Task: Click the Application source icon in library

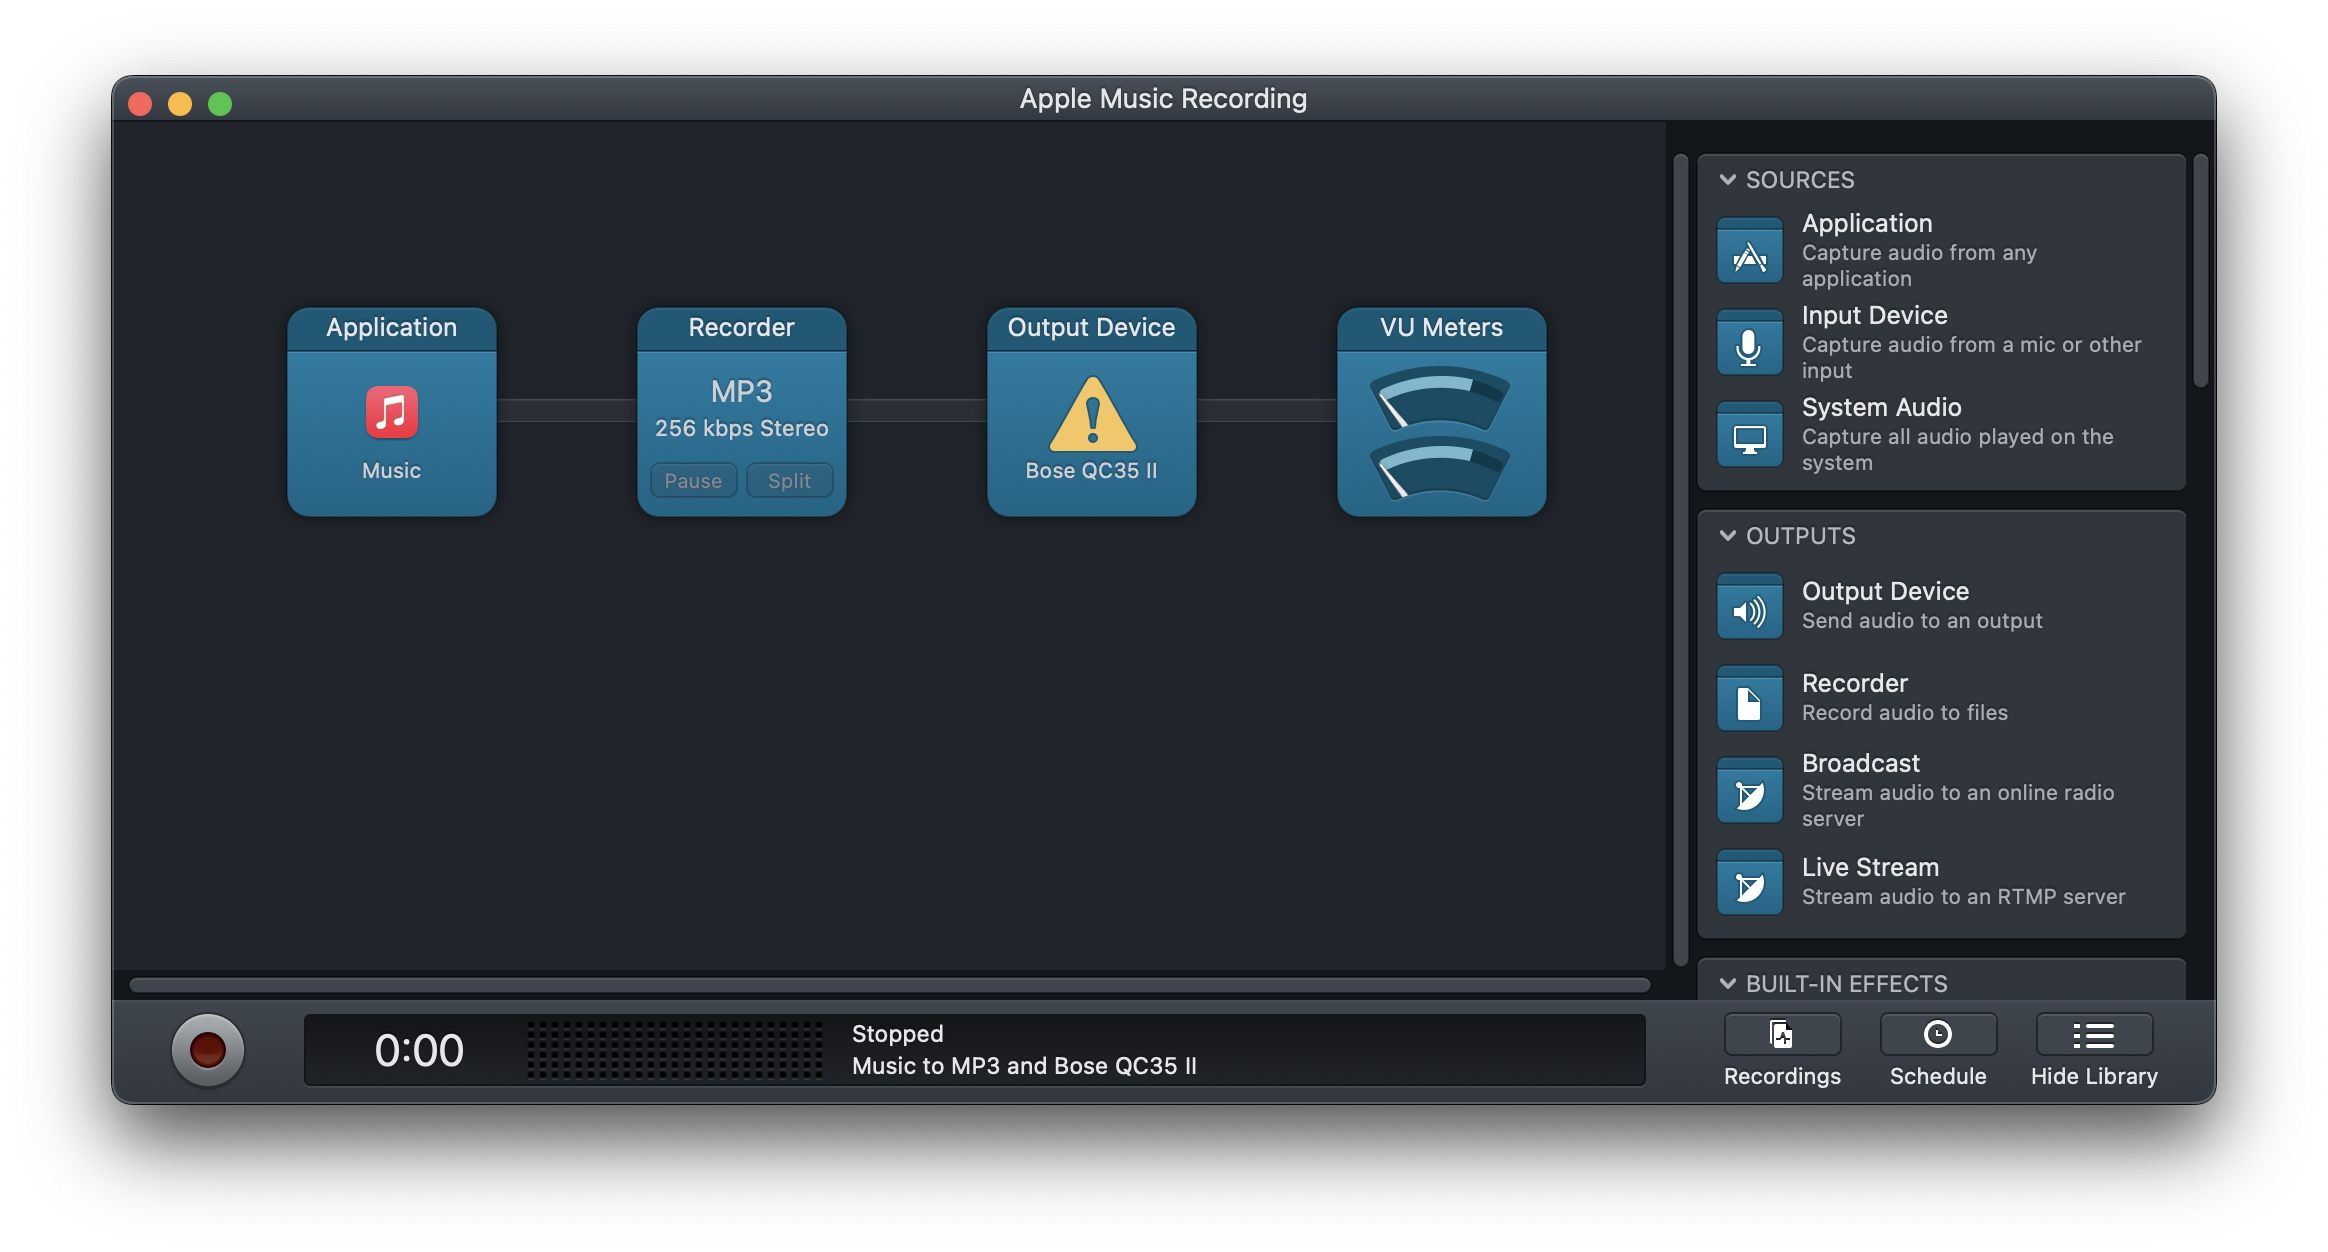Action: pos(1749,251)
